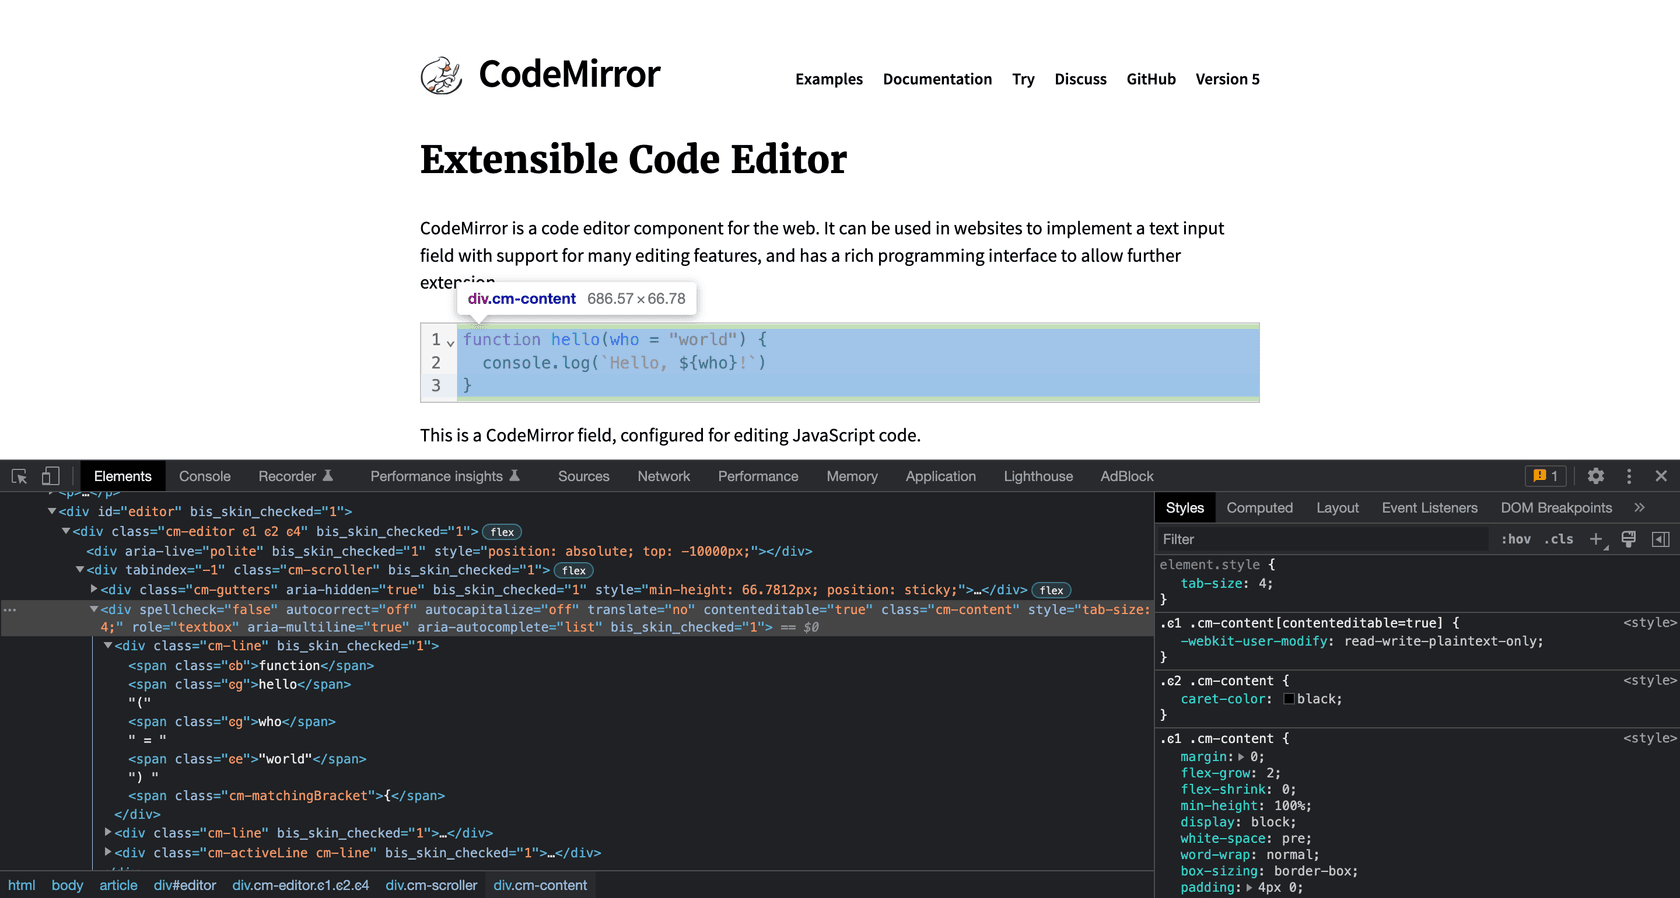This screenshot has height=898, width=1680.
Task: Open the Version 5 link
Action: coord(1228,79)
